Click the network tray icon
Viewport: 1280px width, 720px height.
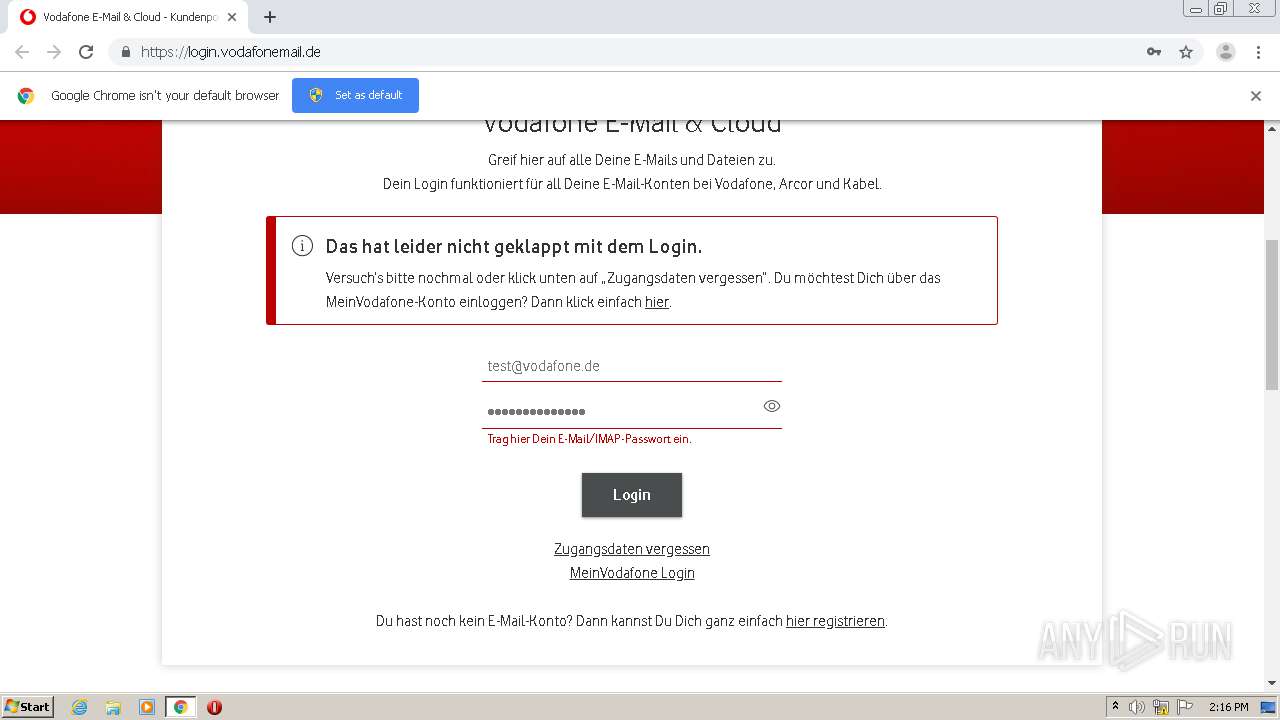click(1161, 707)
